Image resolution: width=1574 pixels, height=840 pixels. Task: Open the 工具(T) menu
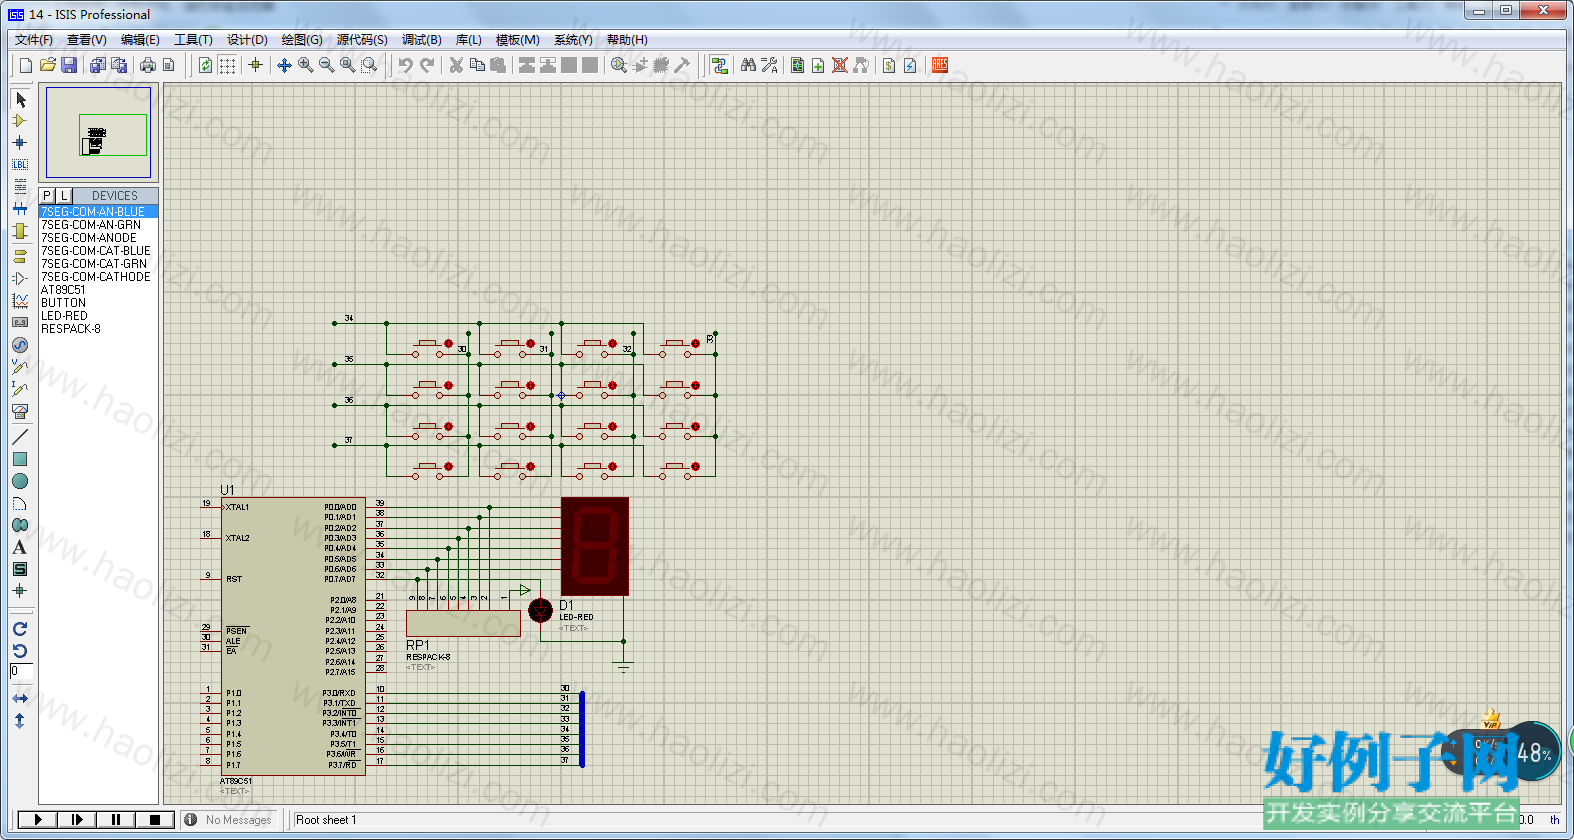(193, 40)
